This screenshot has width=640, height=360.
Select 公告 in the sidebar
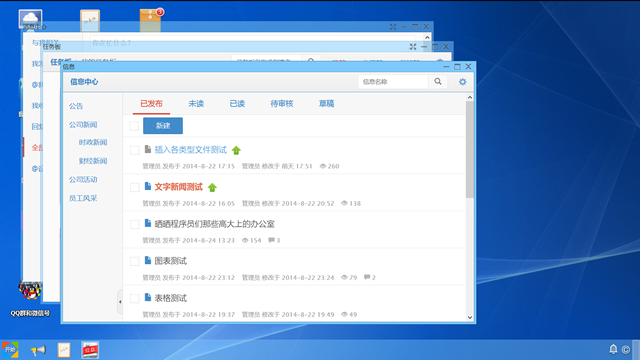pos(76,106)
